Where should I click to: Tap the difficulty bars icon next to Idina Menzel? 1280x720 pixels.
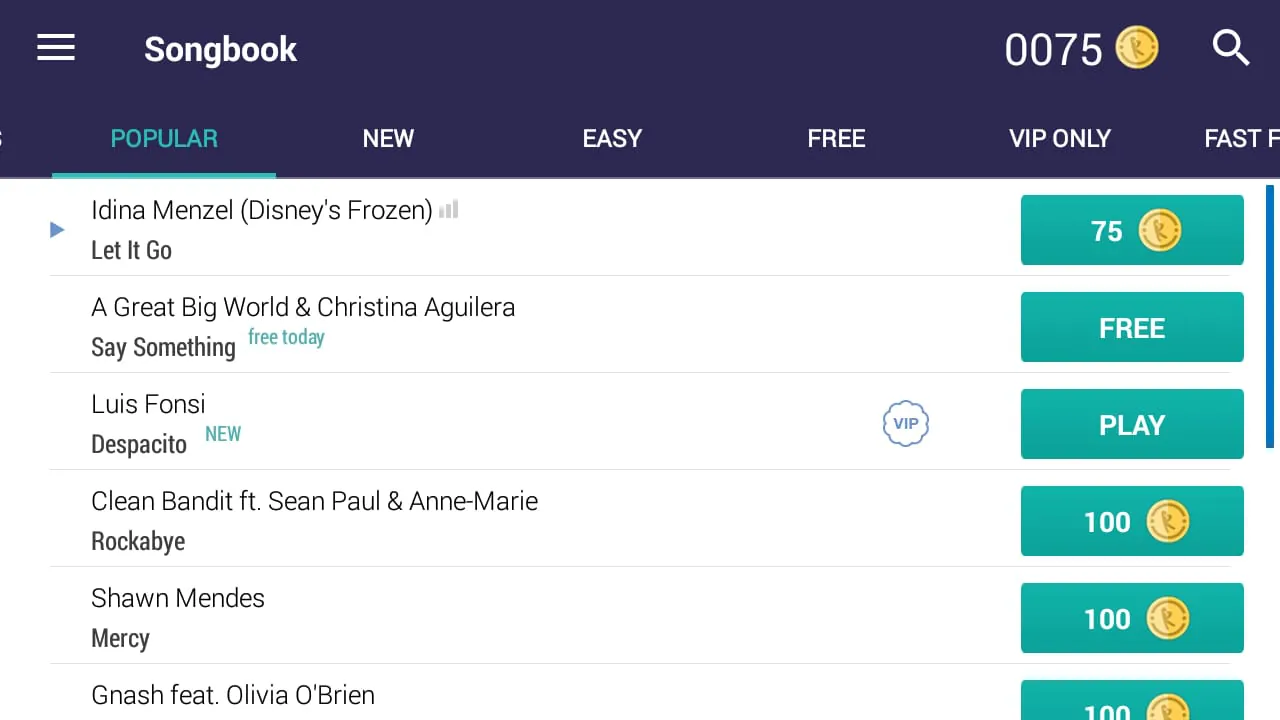[449, 209]
